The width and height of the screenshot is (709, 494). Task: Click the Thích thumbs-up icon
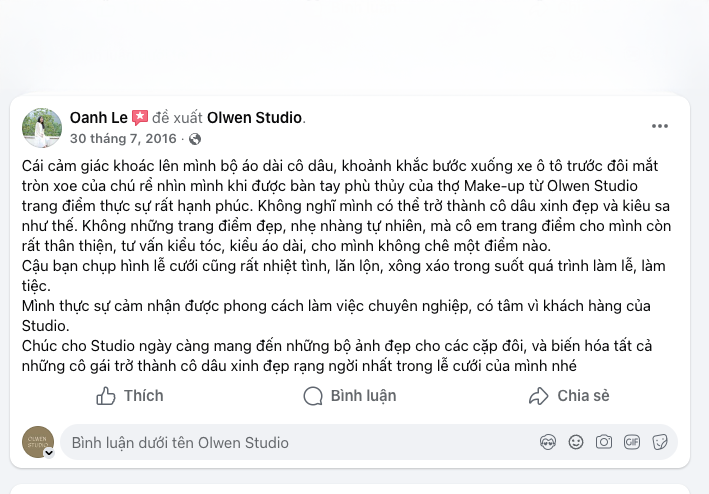point(106,397)
